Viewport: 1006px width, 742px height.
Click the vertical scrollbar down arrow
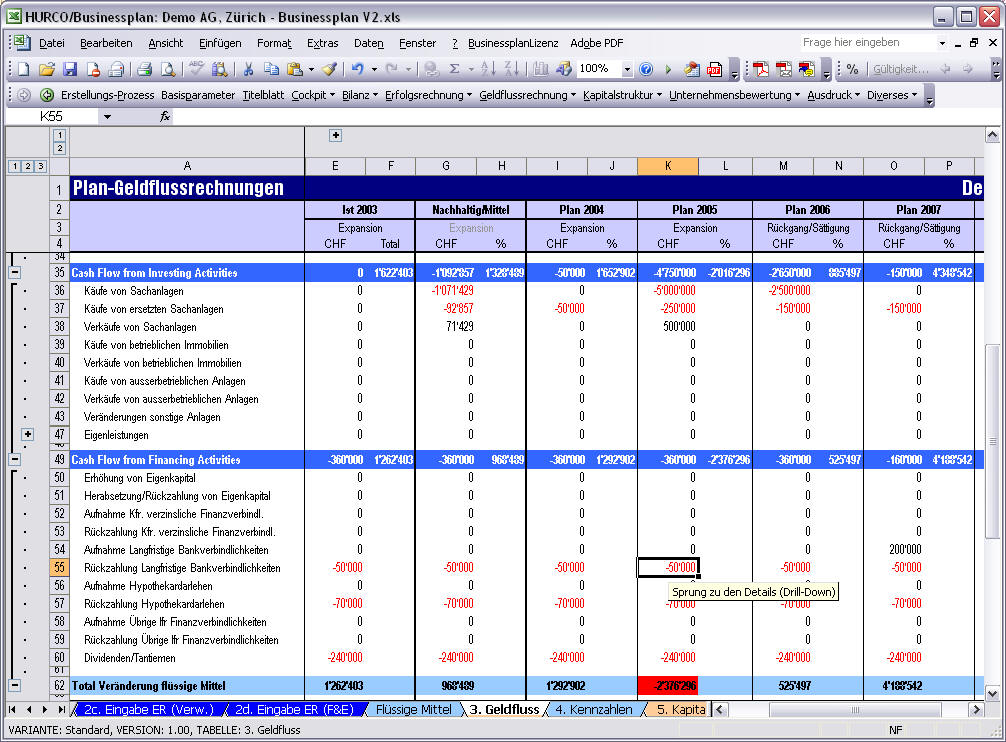992,693
